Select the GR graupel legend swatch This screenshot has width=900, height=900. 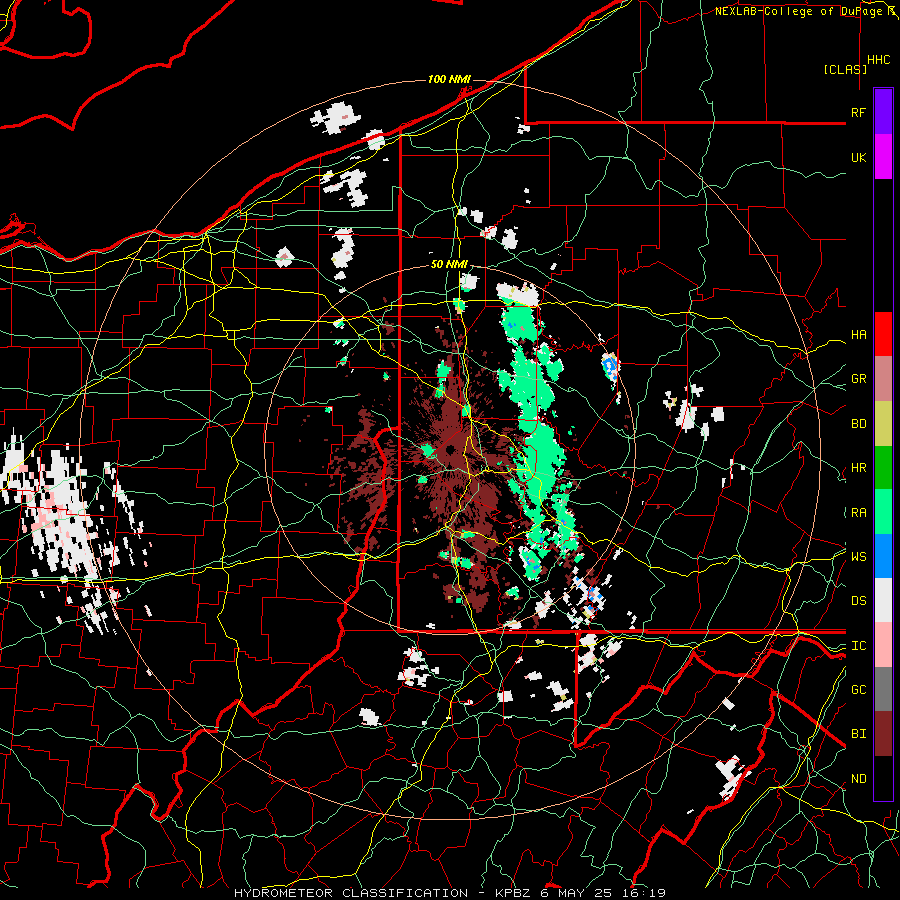click(883, 379)
